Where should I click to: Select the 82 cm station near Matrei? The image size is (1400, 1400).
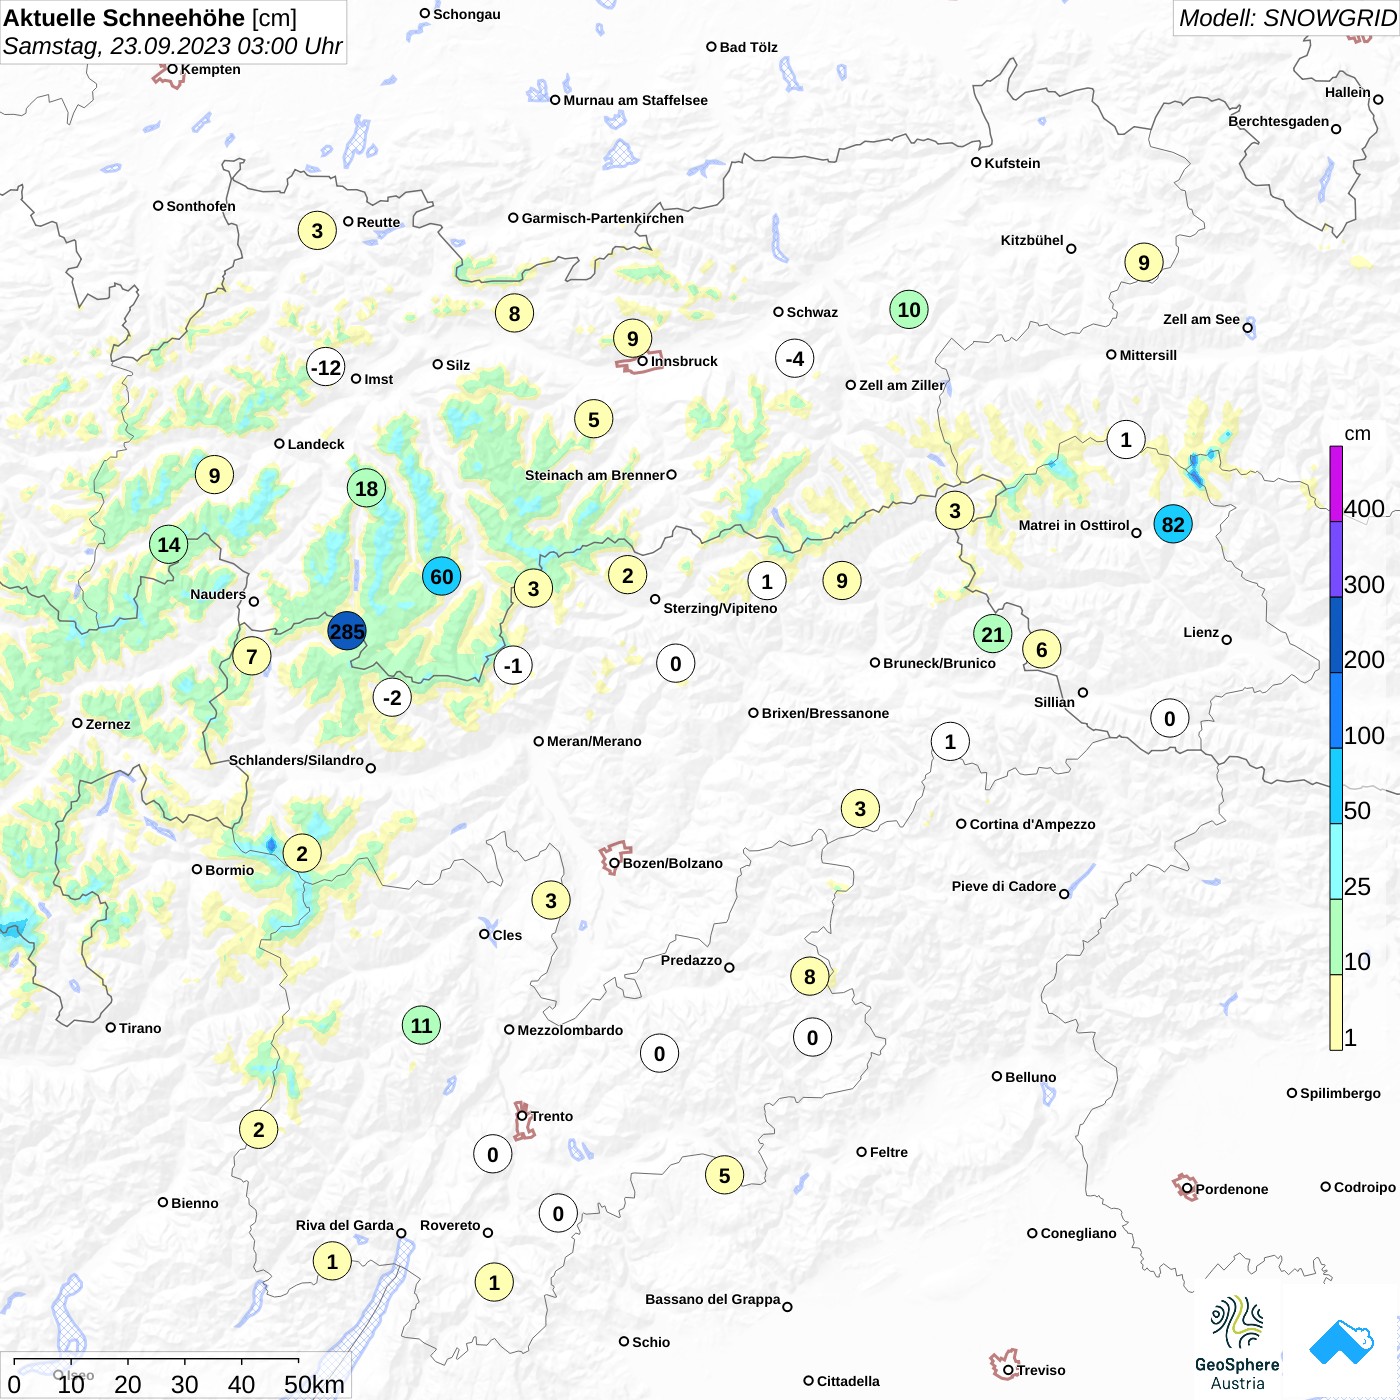coord(1173,524)
